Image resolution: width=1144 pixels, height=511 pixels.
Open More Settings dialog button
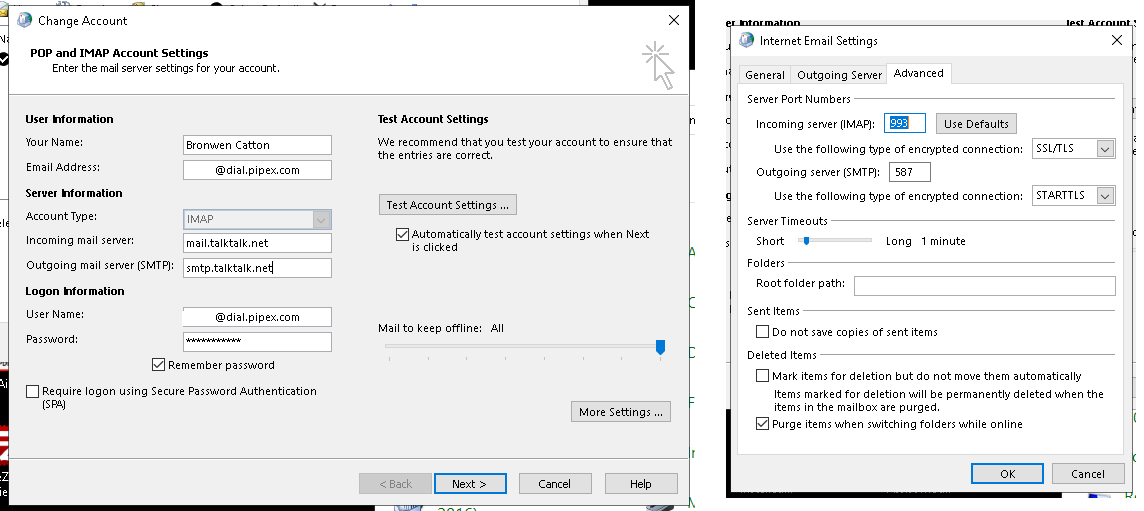point(620,412)
